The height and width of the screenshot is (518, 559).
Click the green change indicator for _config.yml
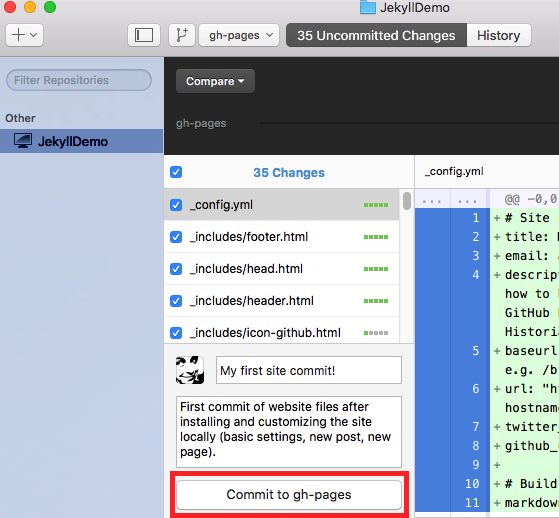(376, 205)
